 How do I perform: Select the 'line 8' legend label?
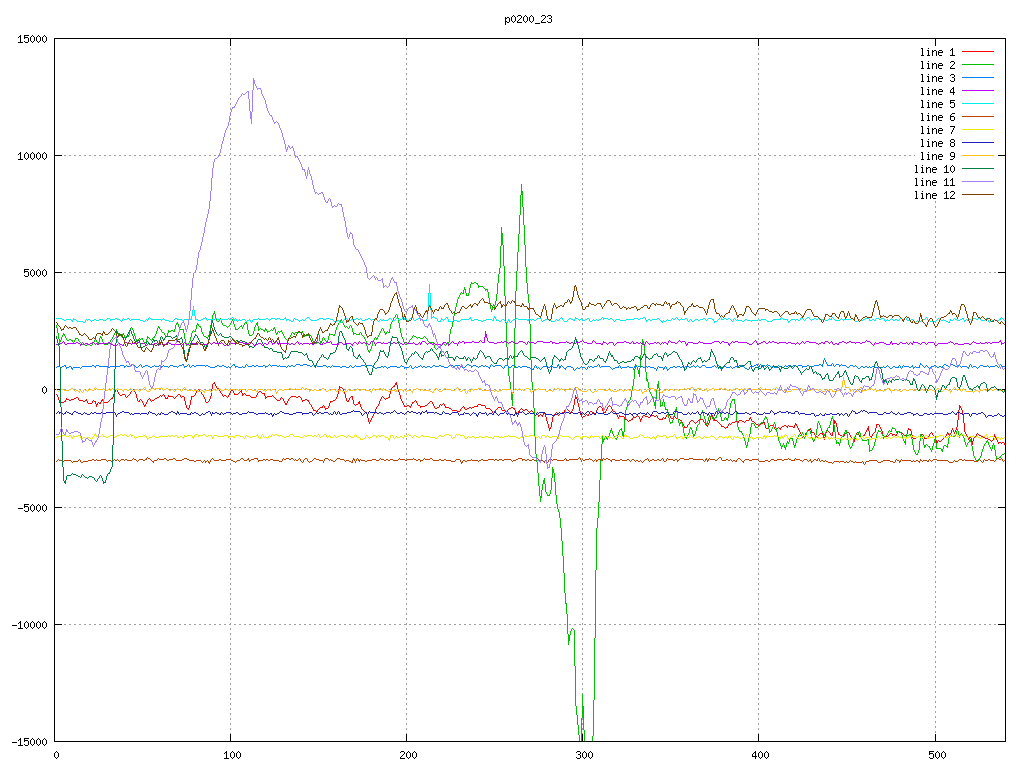[x=937, y=143]
